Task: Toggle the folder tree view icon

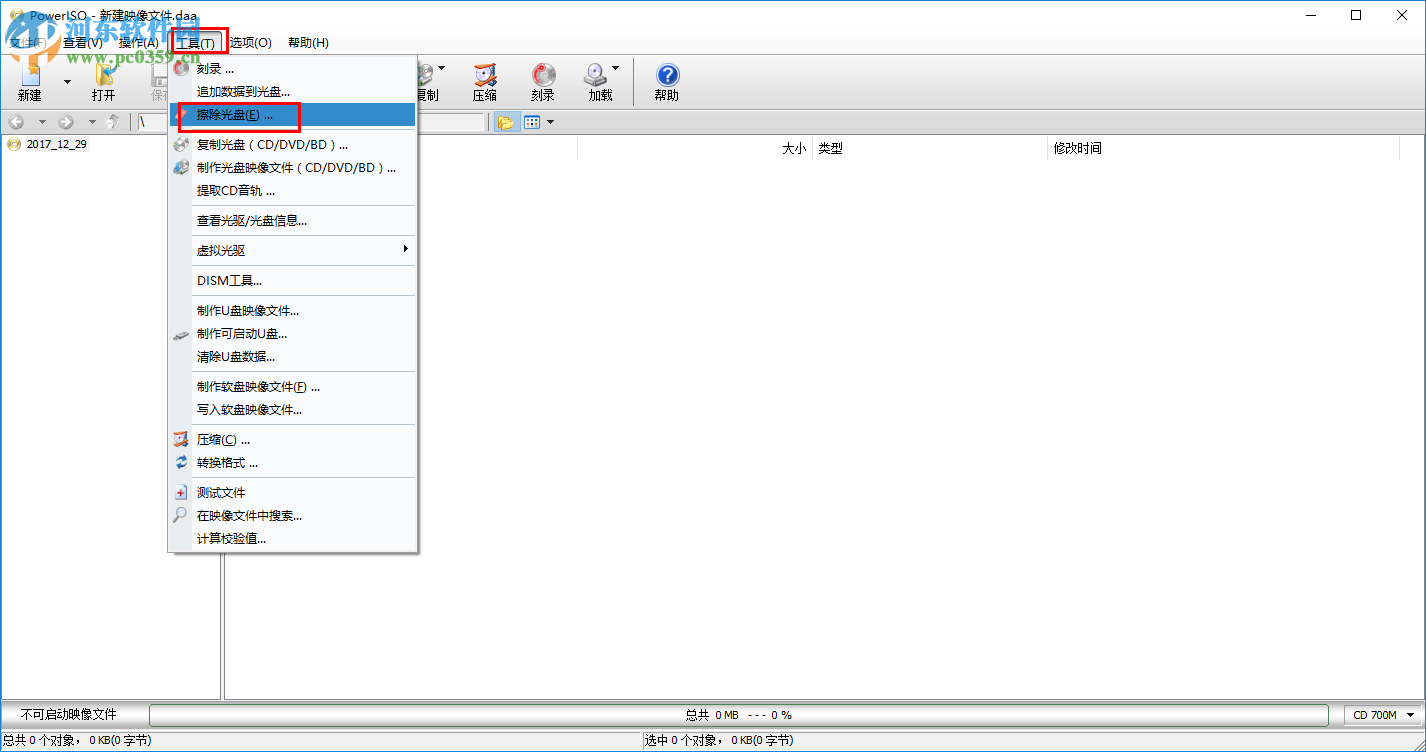Action: pyautogui.click(x=505, y=122)
